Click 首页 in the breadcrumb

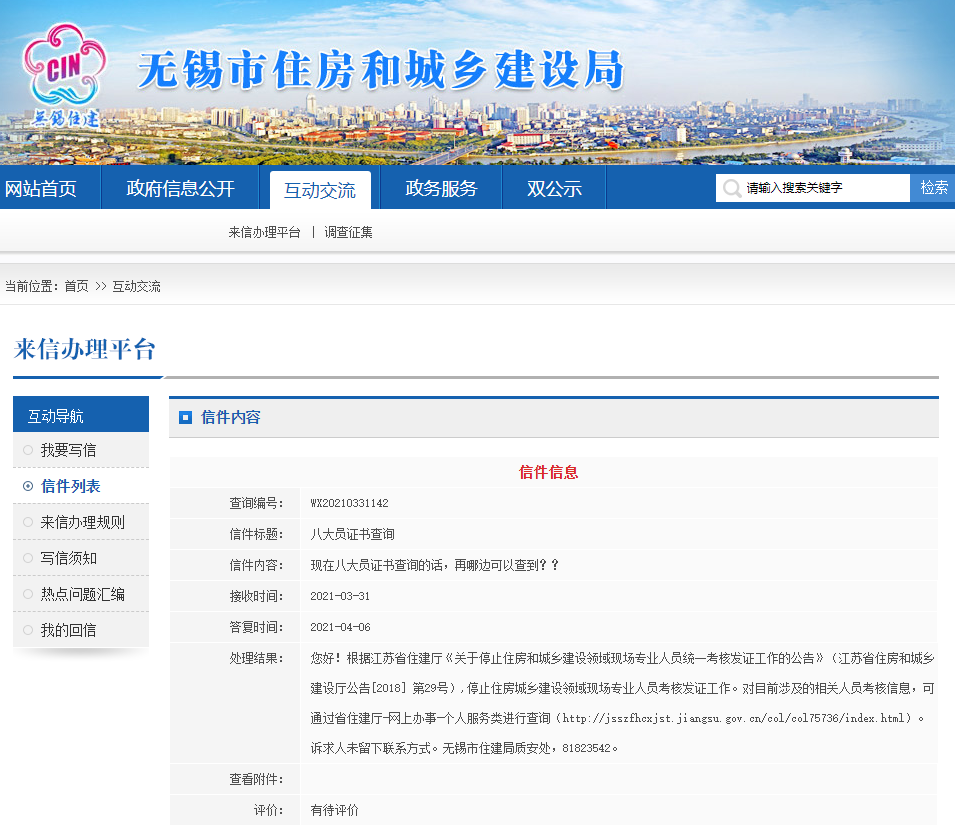tap(76, 286)
